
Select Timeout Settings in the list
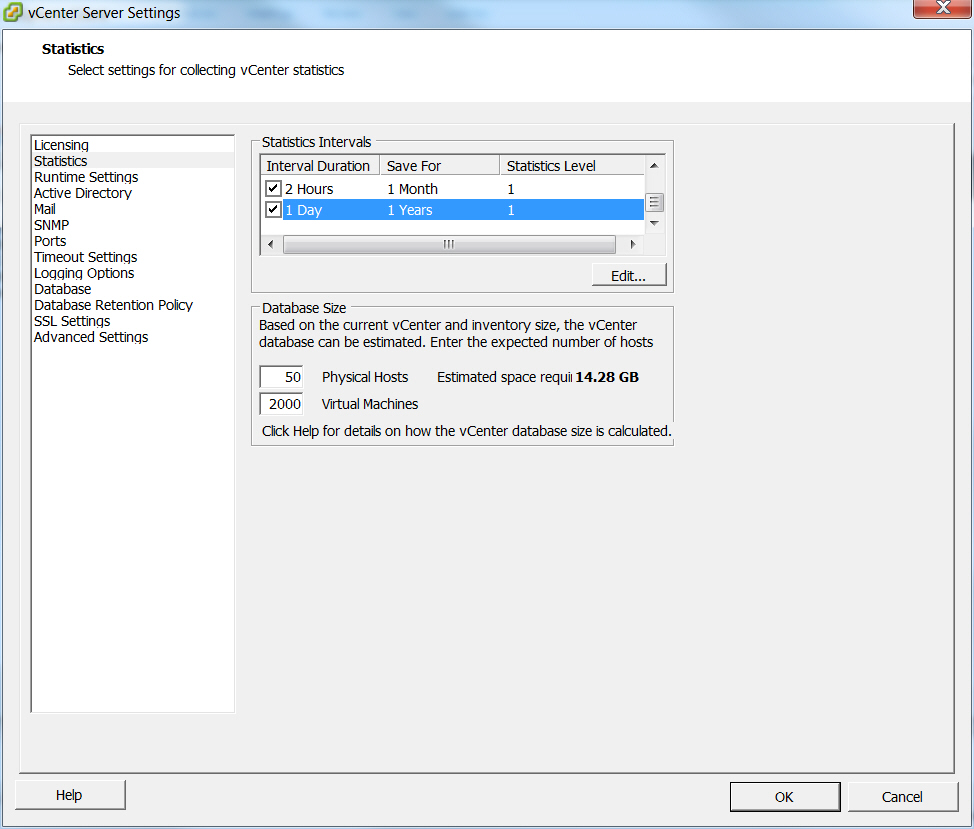(x=85, y=257)
